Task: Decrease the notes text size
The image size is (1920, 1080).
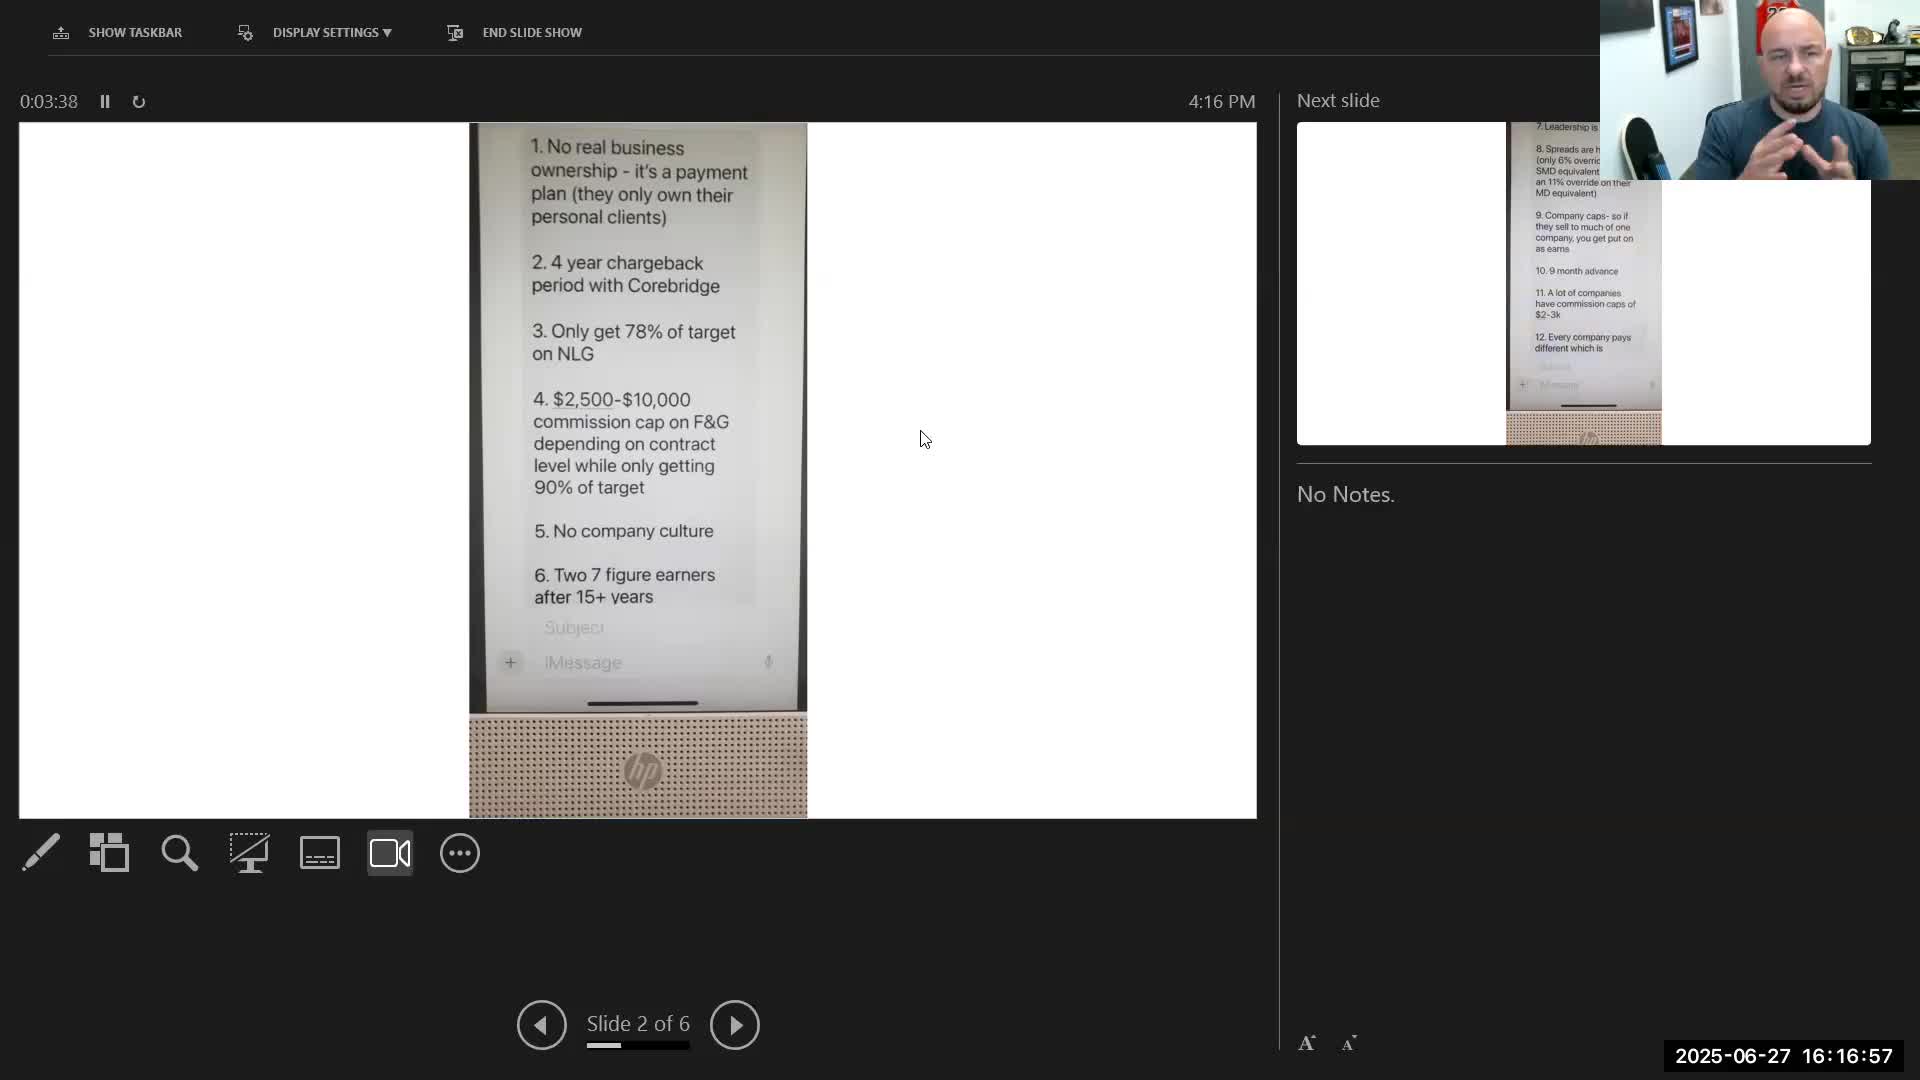Action: point(1349,1044)
